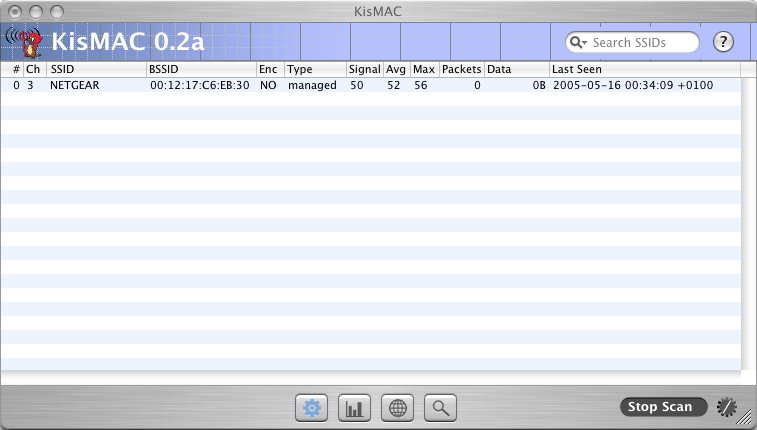Sort by the SSID column header
Screen dimensions: 757x430
[x=95, y=70]
